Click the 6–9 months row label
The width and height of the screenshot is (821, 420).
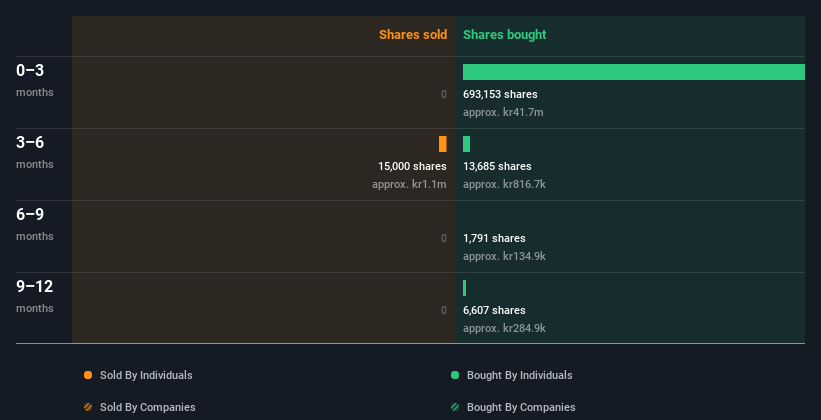pos(35,224)
